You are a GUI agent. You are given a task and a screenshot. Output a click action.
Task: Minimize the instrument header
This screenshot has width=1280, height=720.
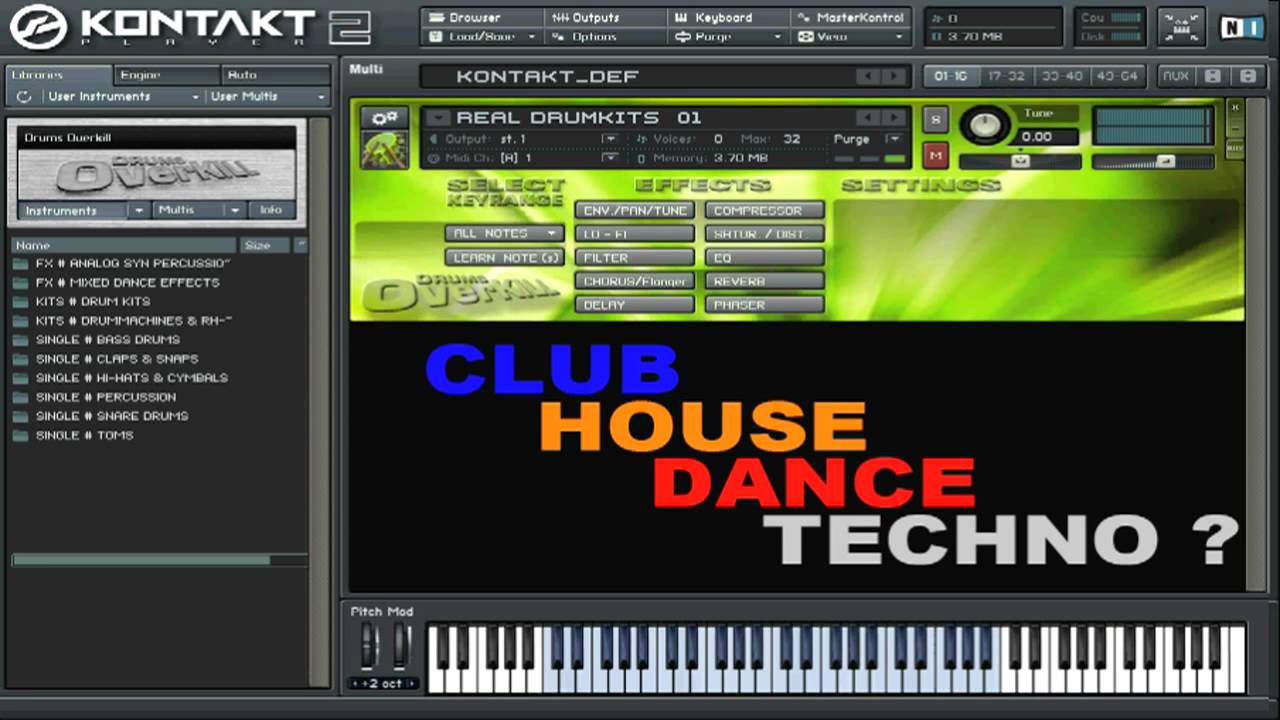pyautogui.click(x=1235, y=126)
